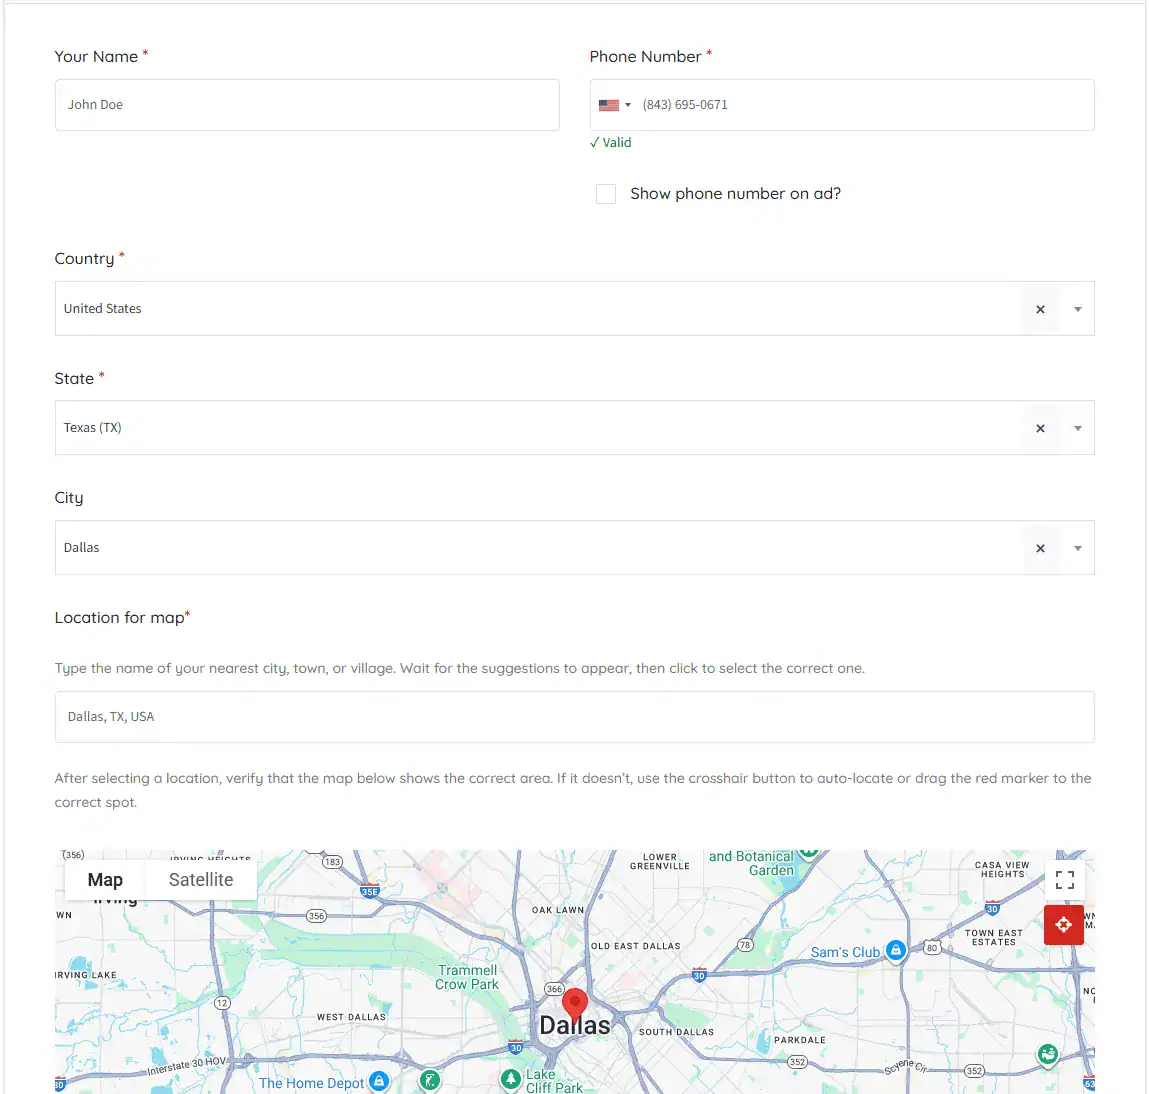Open the phone country flag selector
This screenshot has width=1149, height=1094.
[x=614, y=105]
